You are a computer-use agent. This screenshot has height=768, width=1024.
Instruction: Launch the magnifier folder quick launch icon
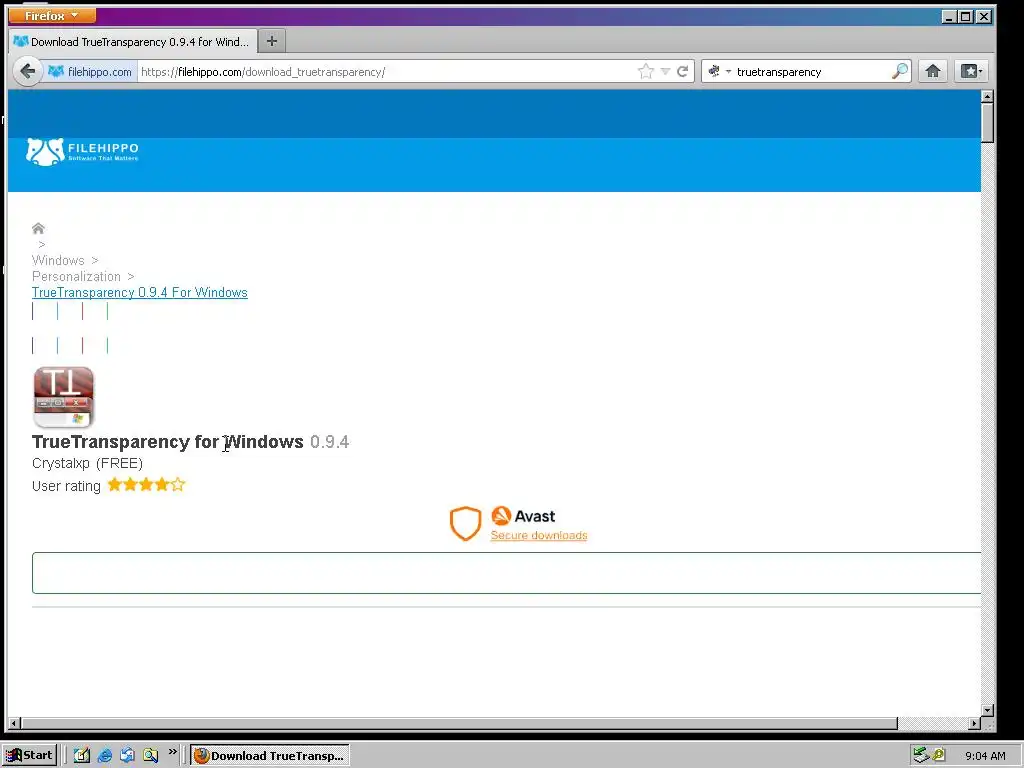(150, 756)
